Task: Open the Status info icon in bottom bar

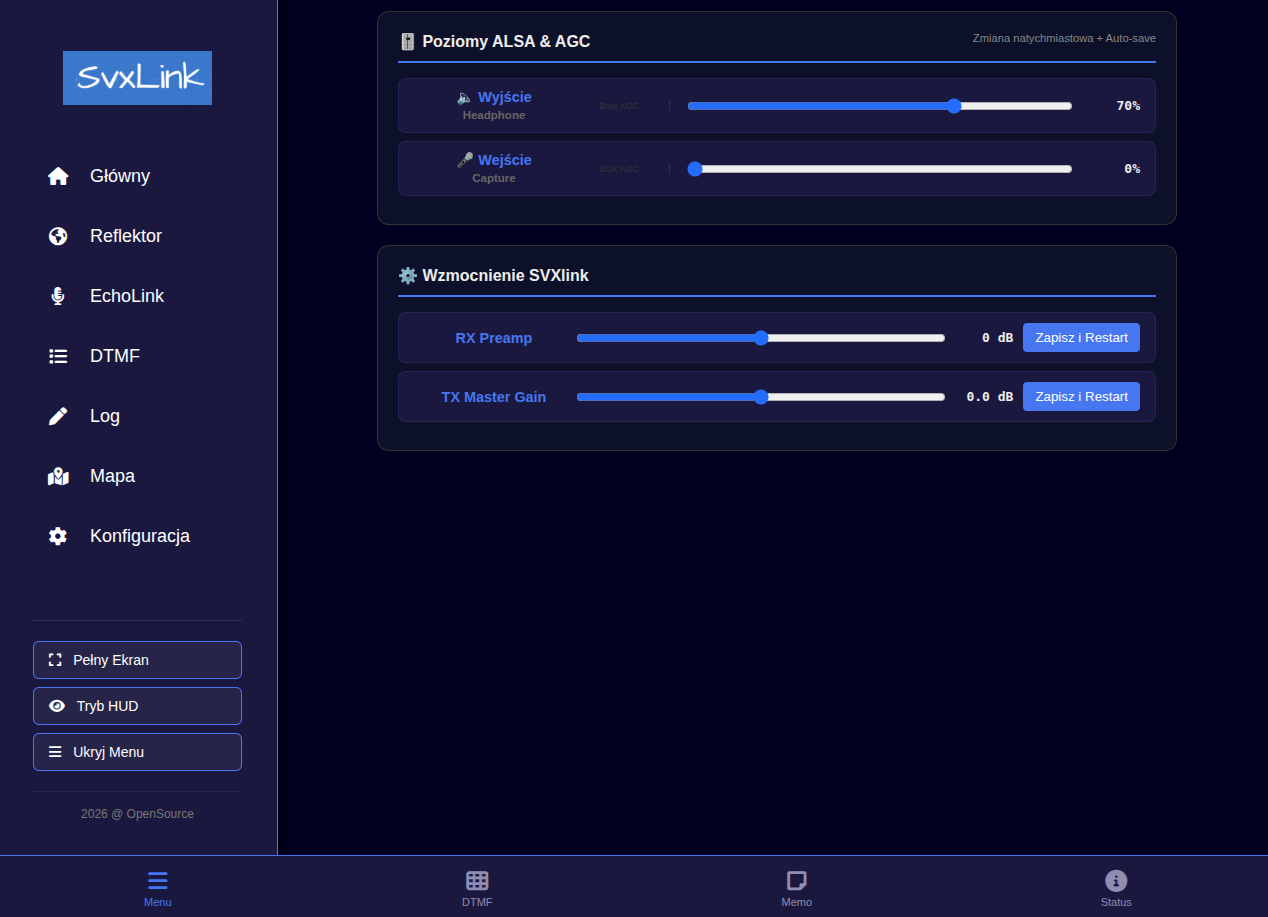Action: (x=1116, y=881)
